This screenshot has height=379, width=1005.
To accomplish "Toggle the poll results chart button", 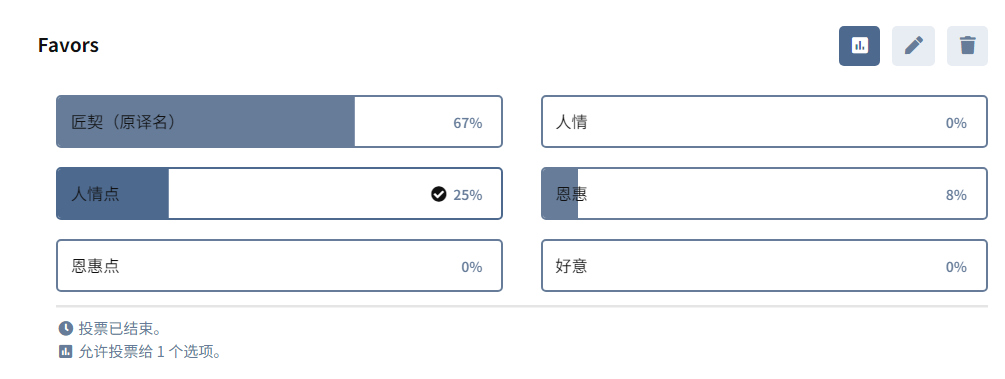I will pos(859,46).
